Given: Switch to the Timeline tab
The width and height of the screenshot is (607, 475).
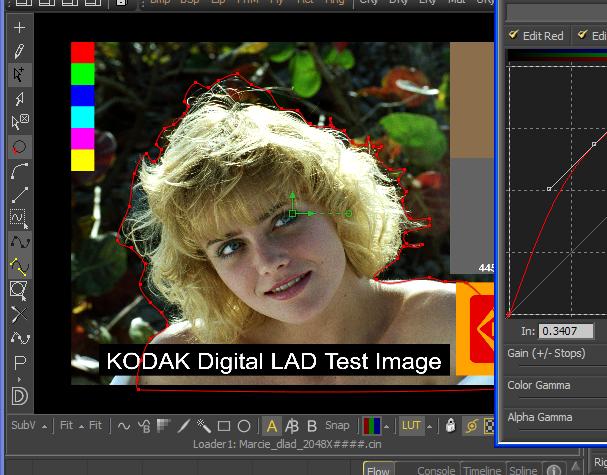Looking at the screenshot, I should (x=482, y=470).
